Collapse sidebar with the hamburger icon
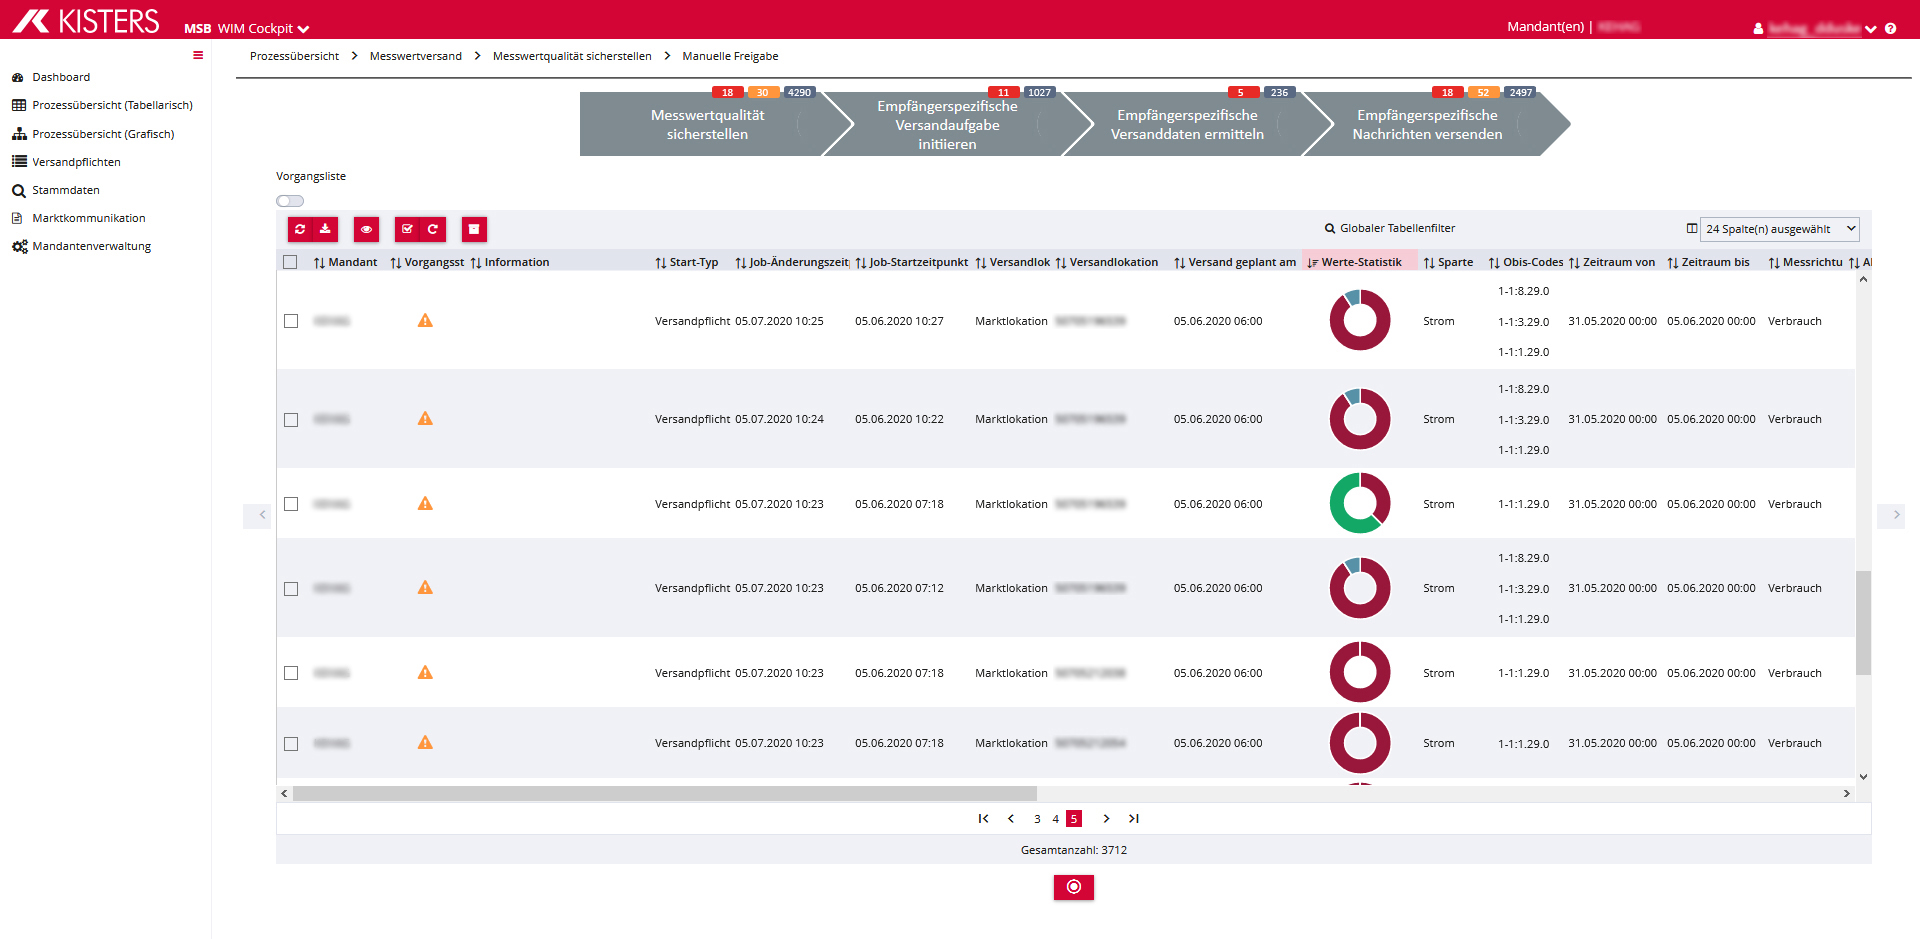Viewport: 1920px width, 939px height. pyautogui.click(x=198, y=56)
